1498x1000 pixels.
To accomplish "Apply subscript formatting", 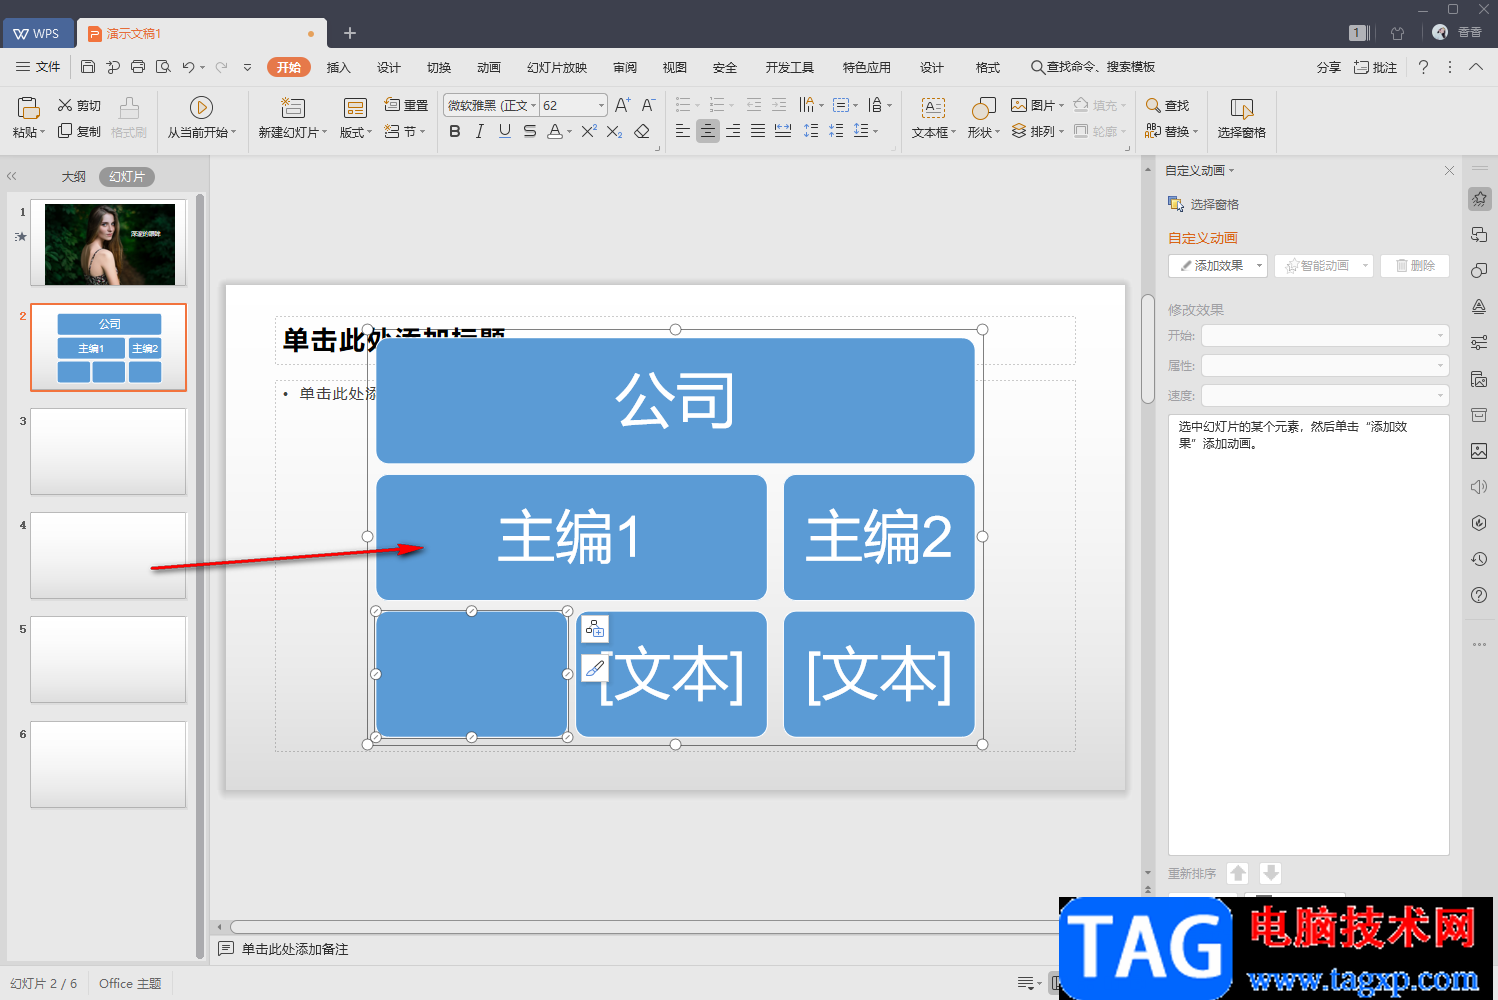I will click(614, 131).
